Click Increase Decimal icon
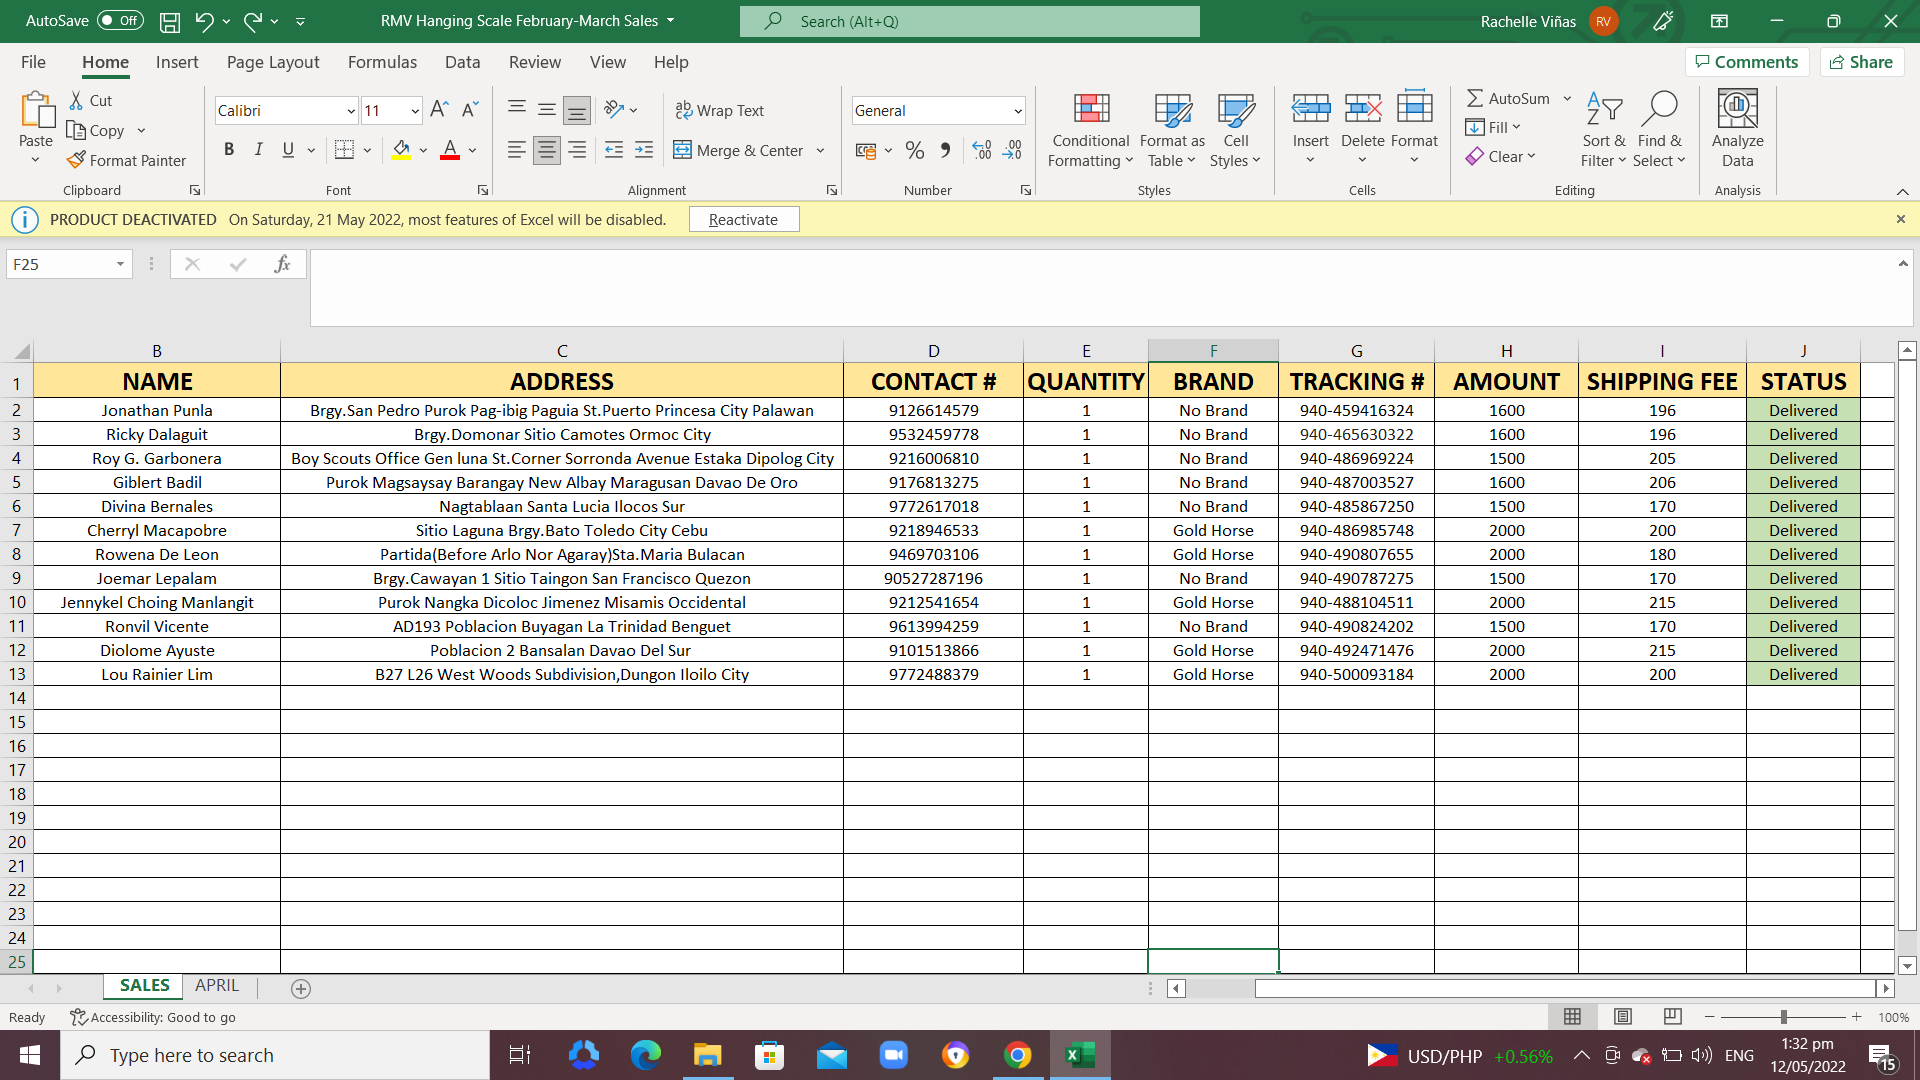Image resolution: width=1920 pixels, height=1080 pixels. tap(982, 150)
